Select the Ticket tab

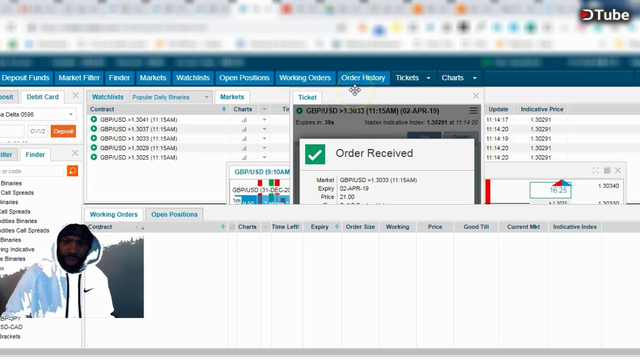click(307, 97)
